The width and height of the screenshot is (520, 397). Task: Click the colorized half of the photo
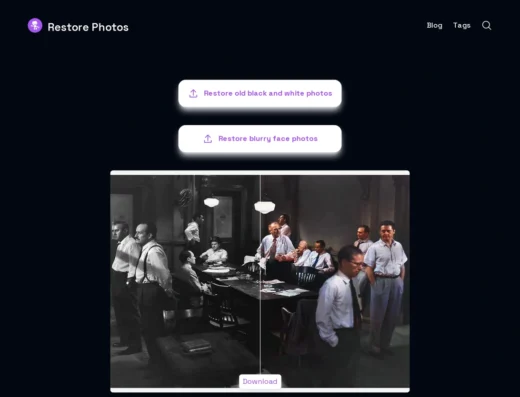tap(335, 281)
